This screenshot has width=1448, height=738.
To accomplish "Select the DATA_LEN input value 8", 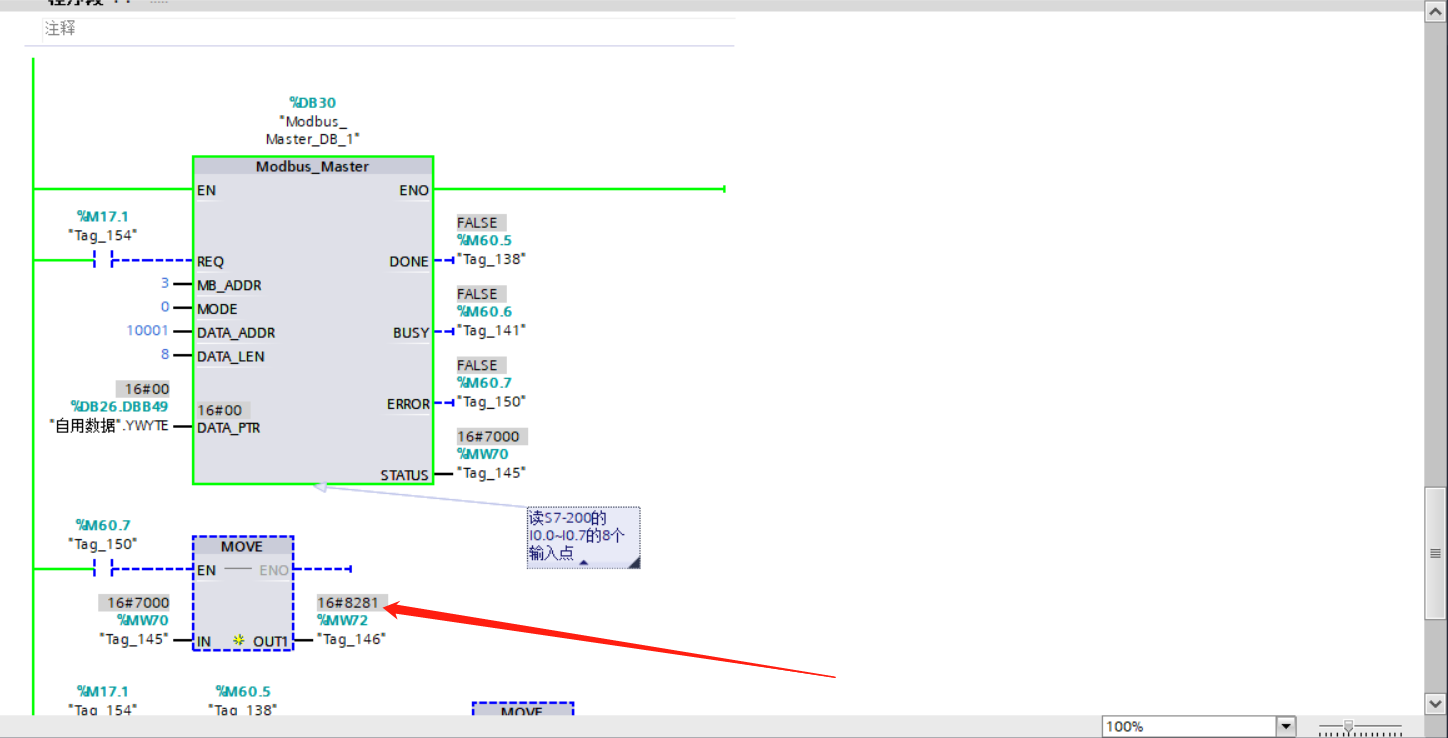I will click(x=165, y=355).
